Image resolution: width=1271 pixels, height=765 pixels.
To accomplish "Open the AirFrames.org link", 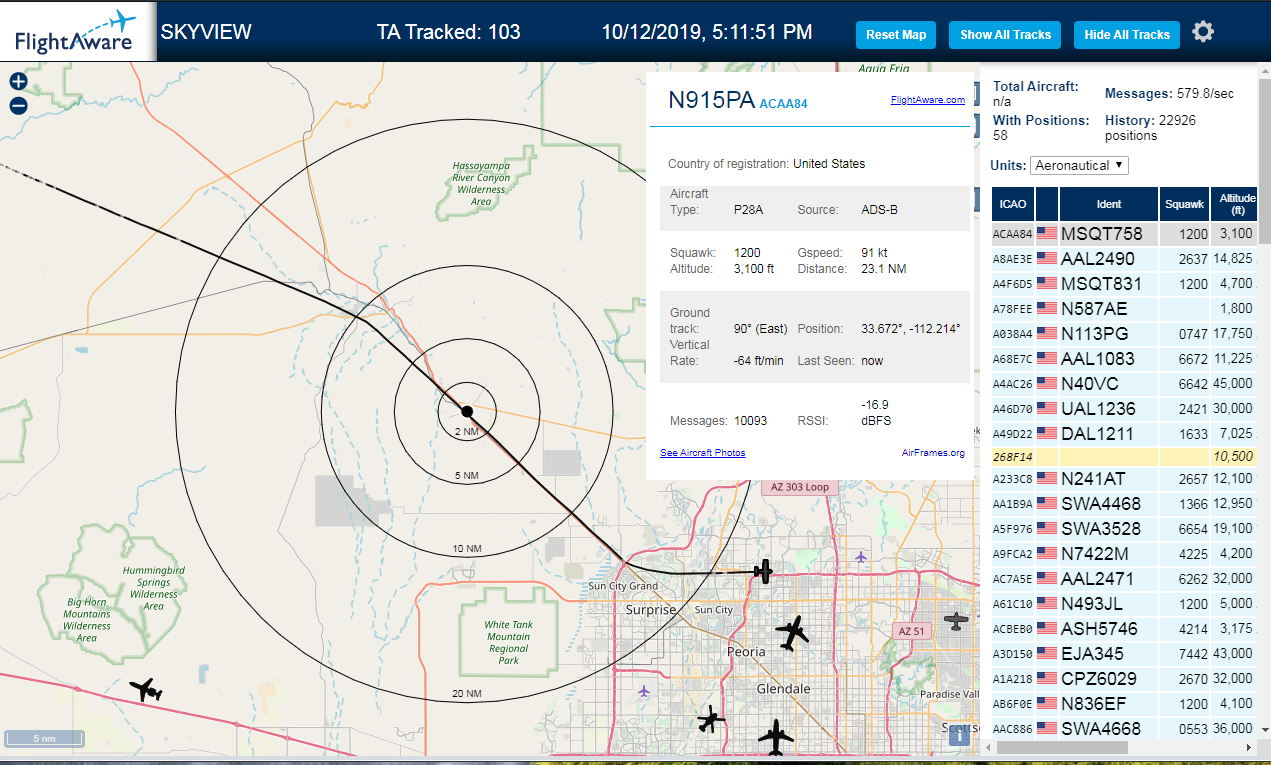I will [933, 453].
